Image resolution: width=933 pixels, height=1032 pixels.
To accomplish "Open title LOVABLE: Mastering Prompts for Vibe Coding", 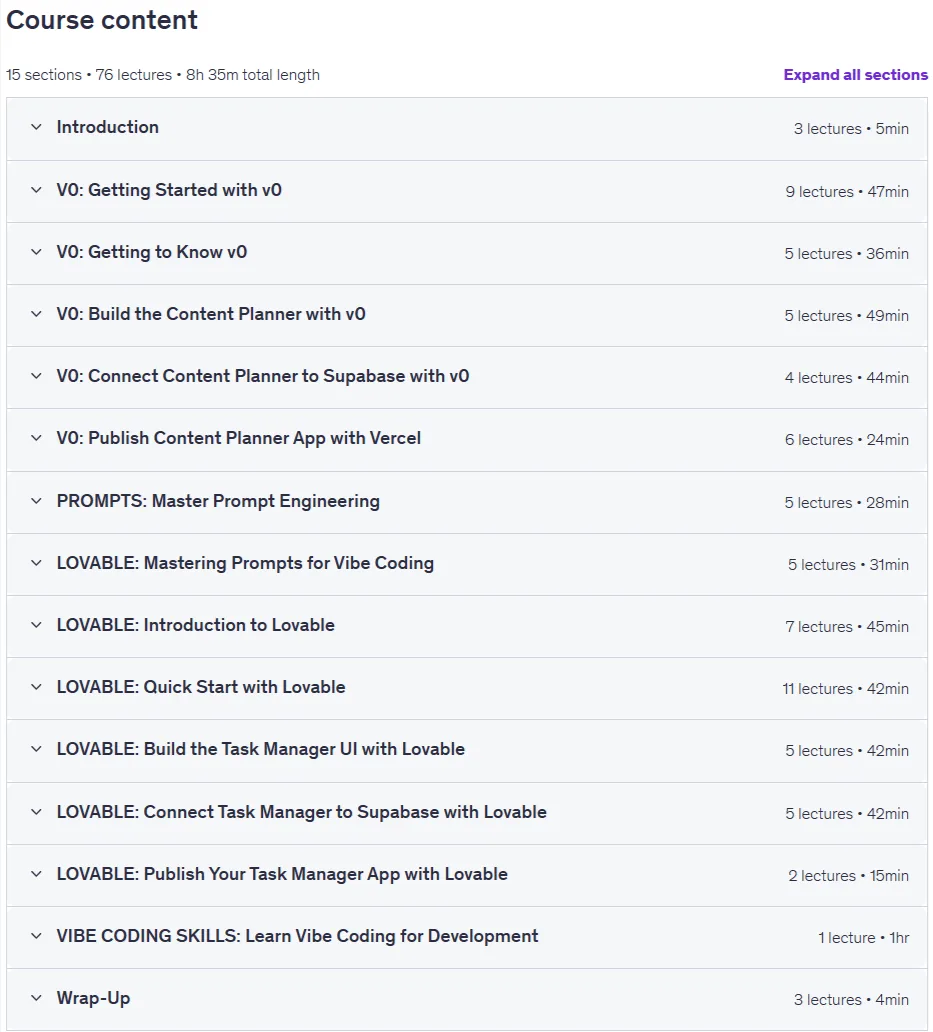I will [245, 563].
